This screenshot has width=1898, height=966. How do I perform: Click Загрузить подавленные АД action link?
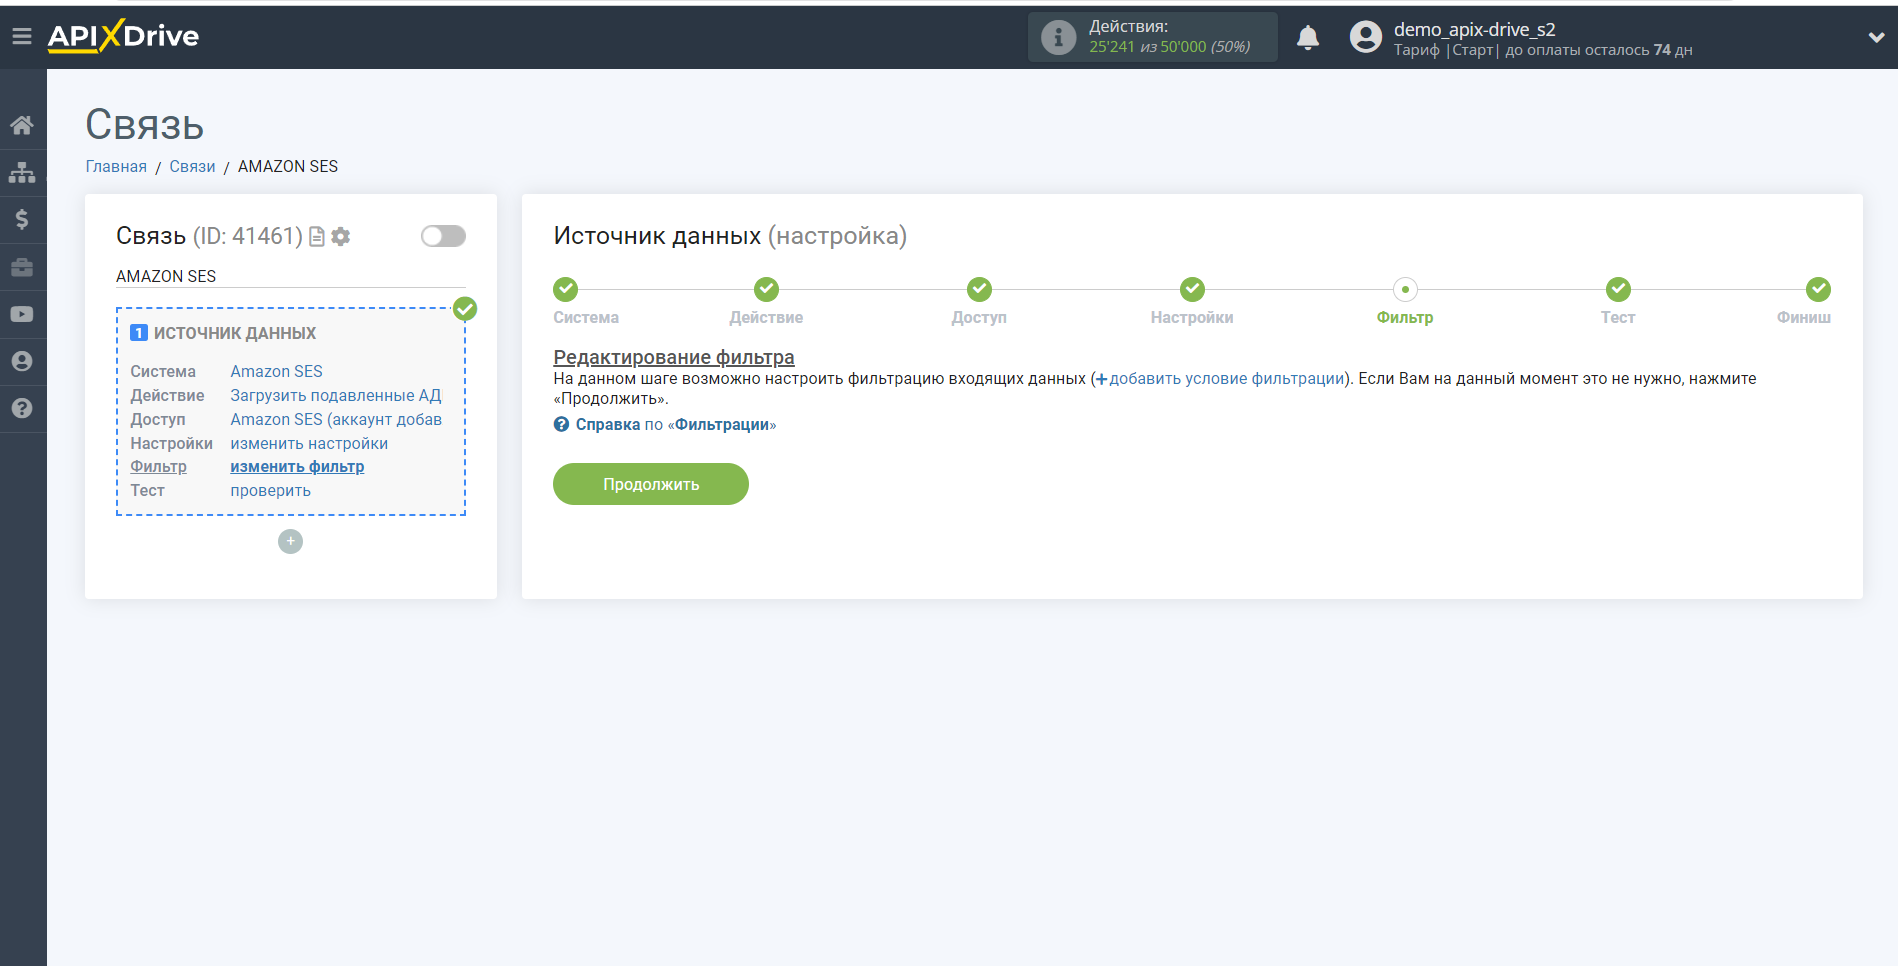(x=336, y=396)
